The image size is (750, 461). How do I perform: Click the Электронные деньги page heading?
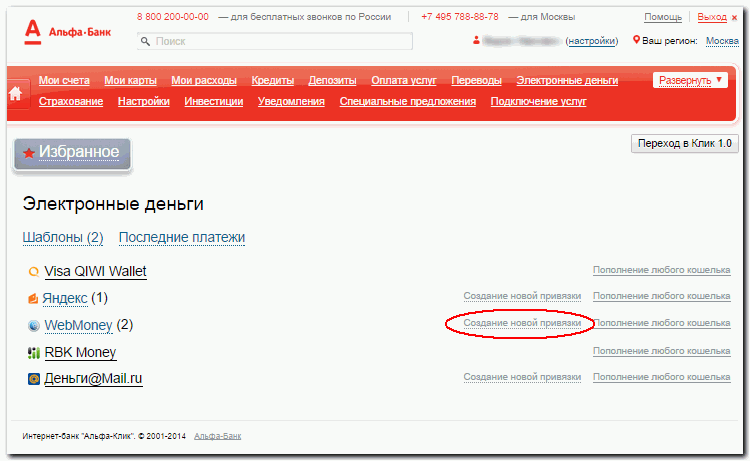[113, 204]
